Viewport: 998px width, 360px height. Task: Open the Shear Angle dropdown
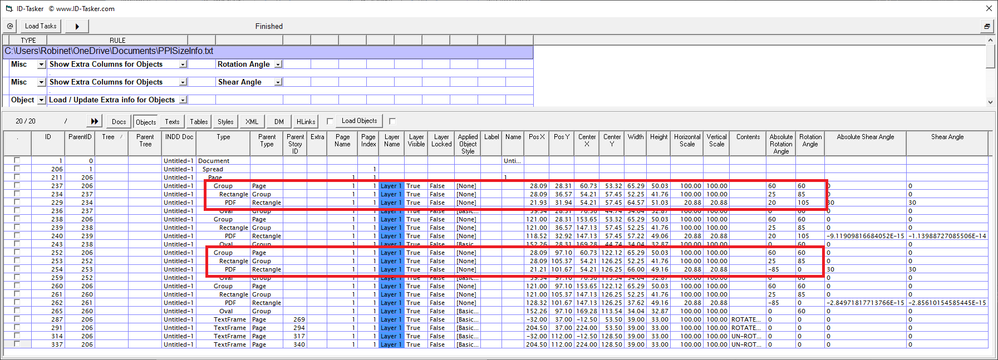point(279,82)
